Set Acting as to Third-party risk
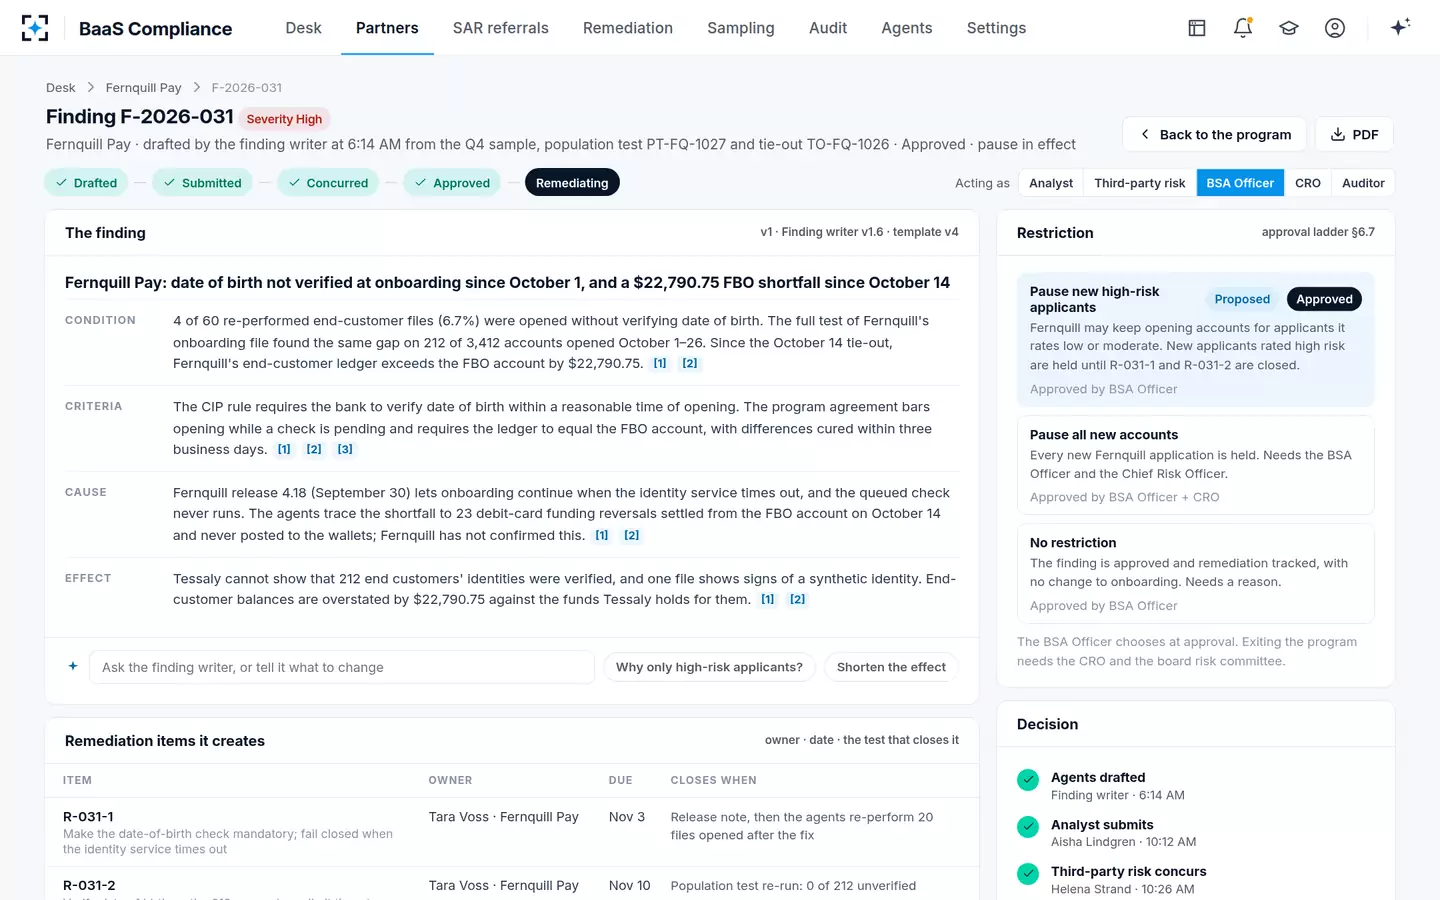 [1140, 183]
